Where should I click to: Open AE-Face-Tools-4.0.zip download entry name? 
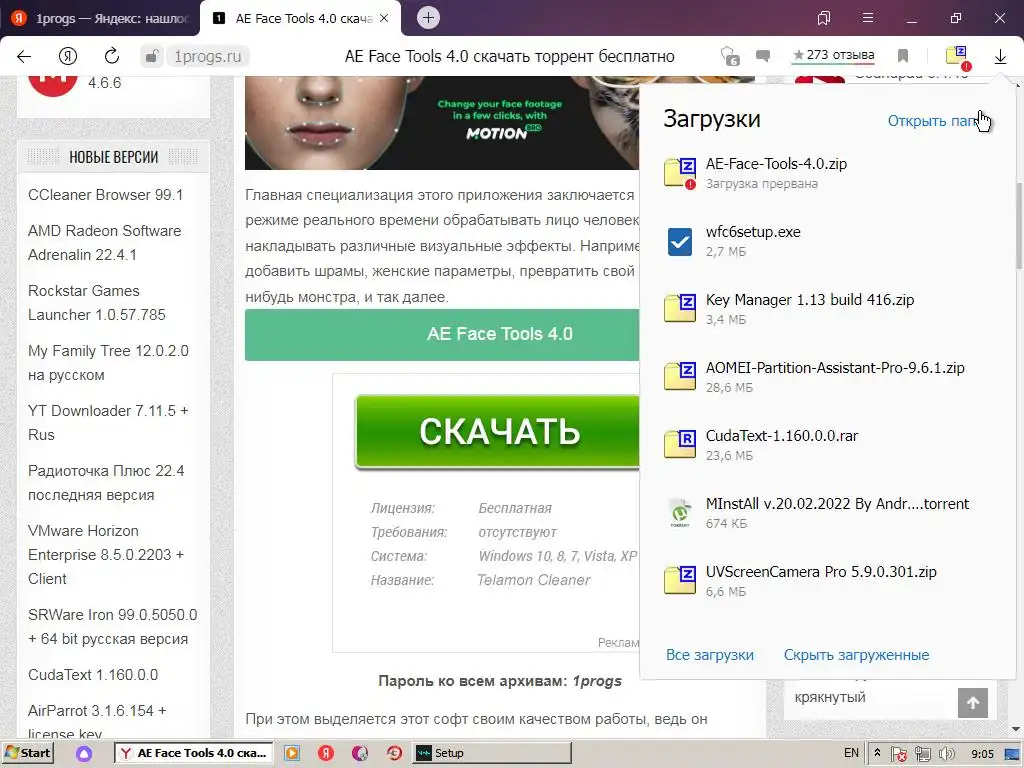pyautogui.click(x=776, y=164)
